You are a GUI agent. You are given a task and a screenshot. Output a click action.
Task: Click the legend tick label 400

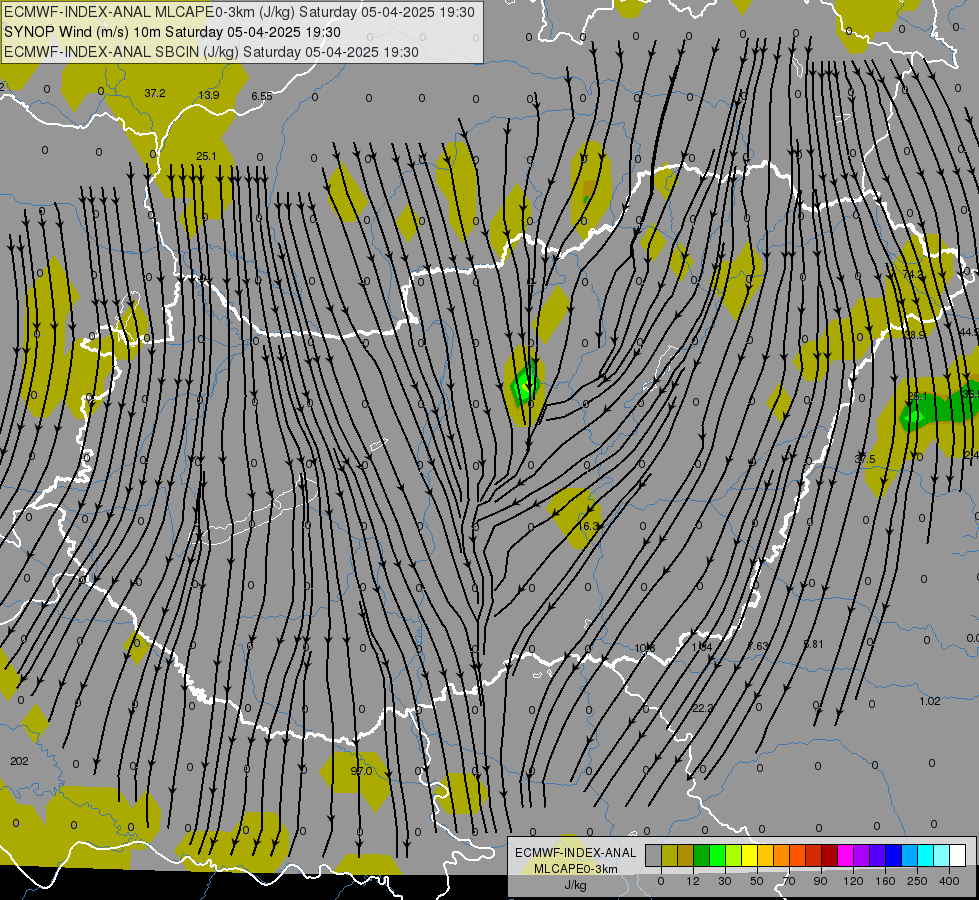949,881
